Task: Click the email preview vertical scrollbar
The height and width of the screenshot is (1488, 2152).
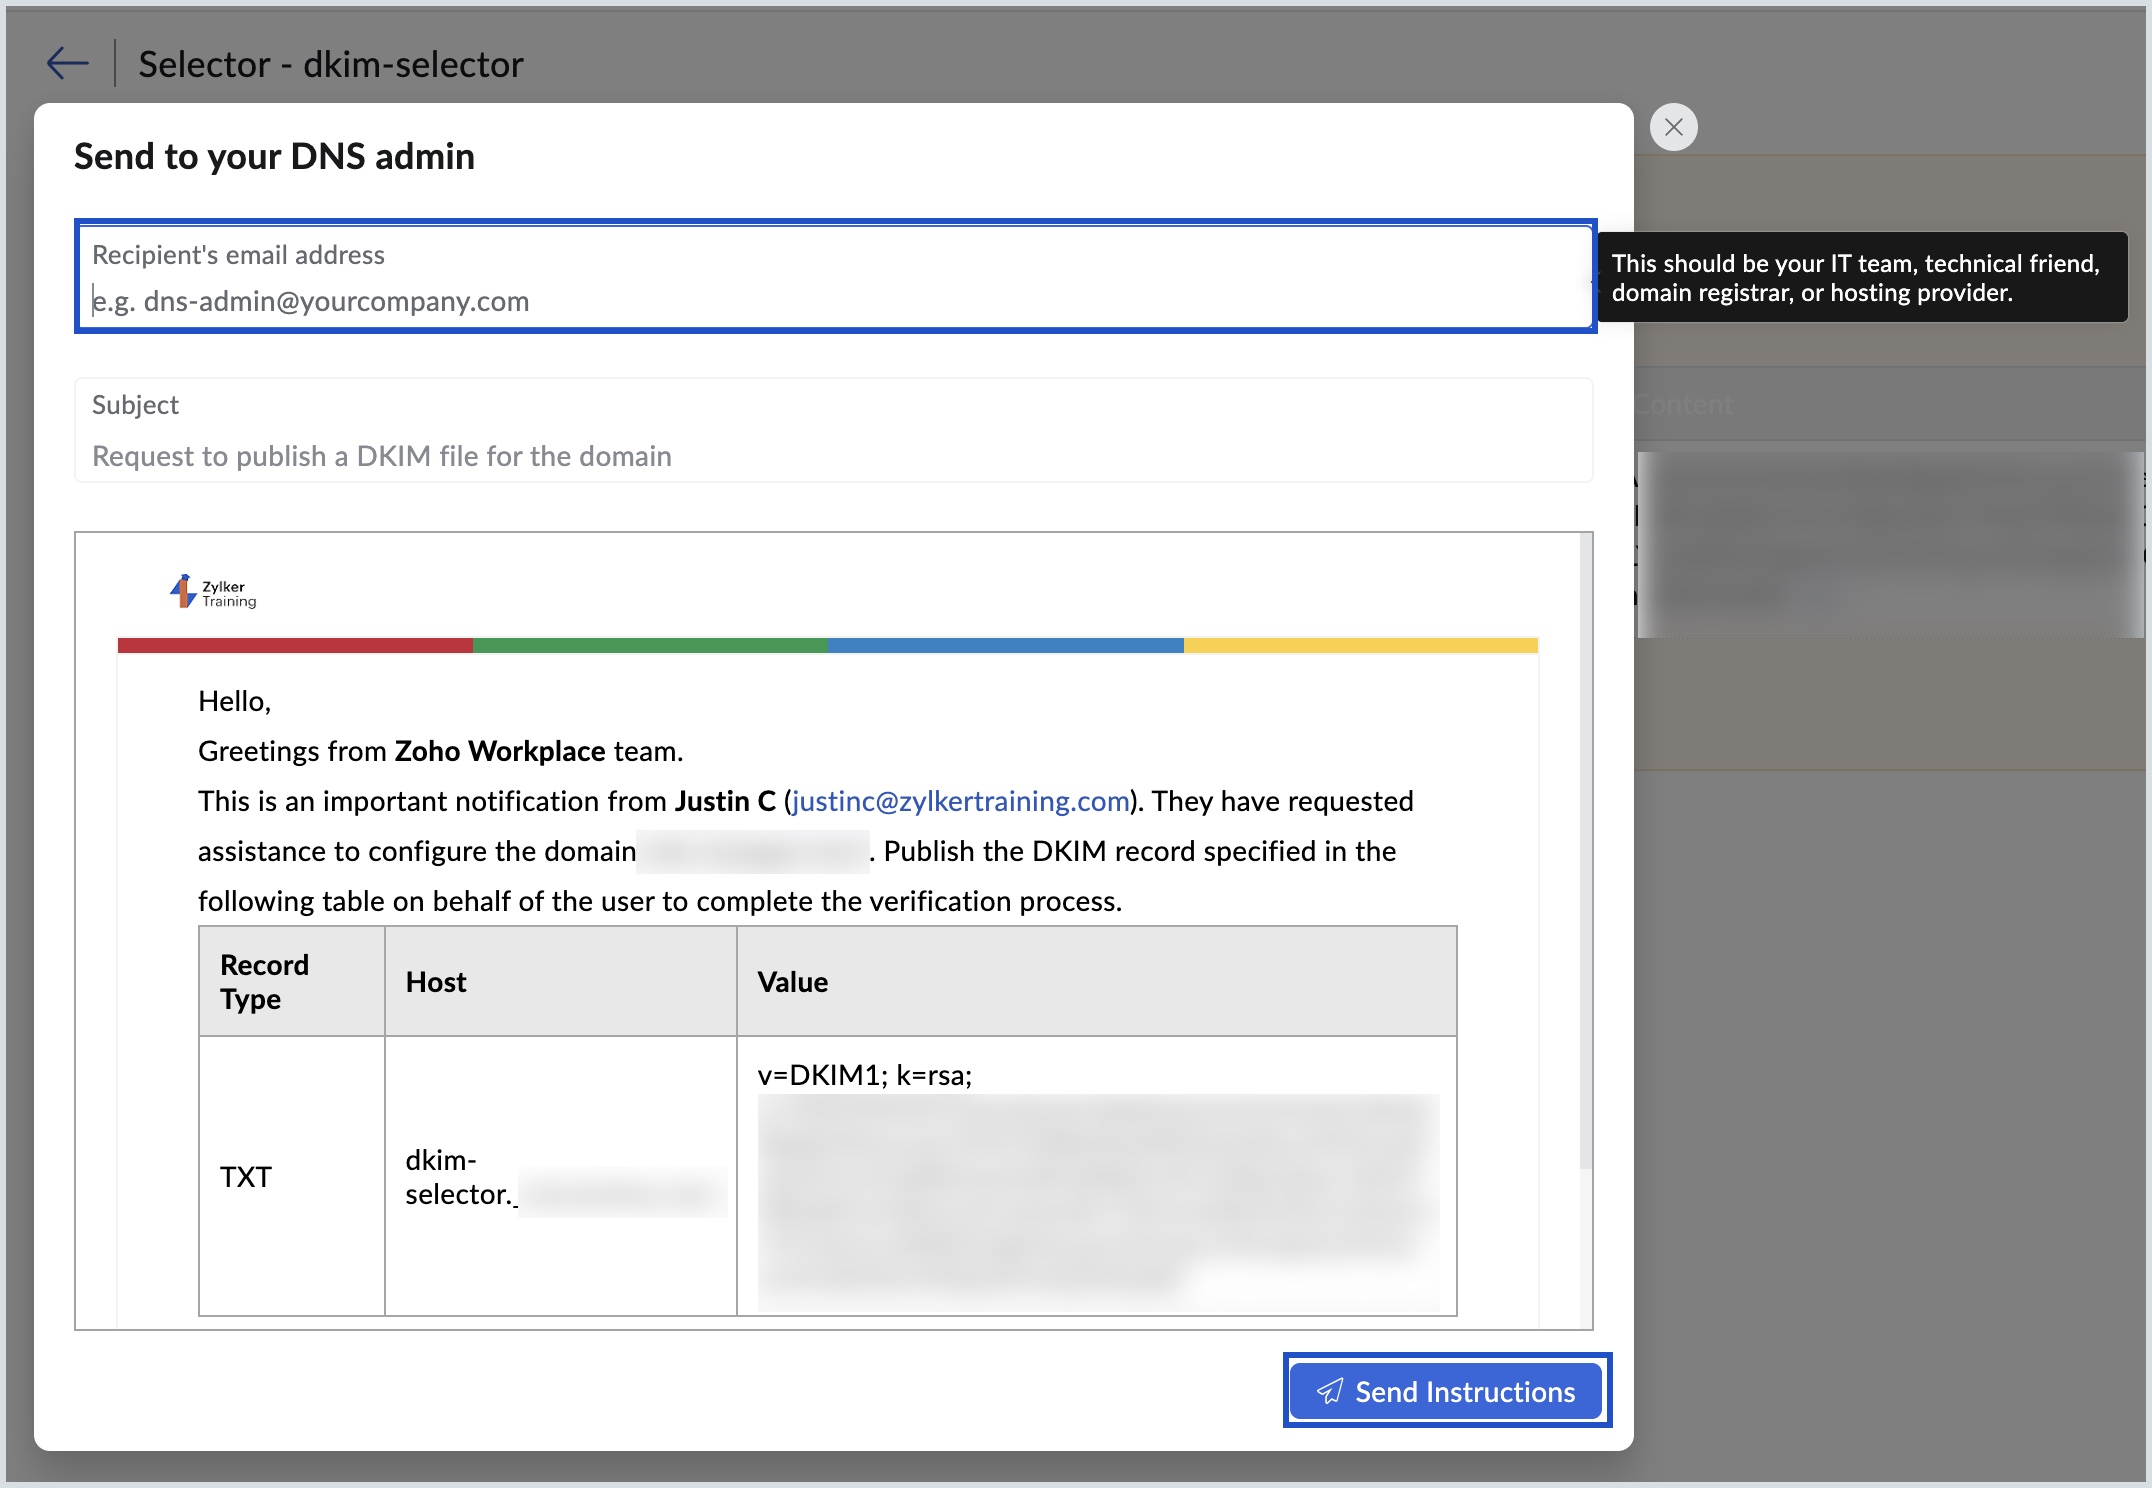Action: 1585,850
